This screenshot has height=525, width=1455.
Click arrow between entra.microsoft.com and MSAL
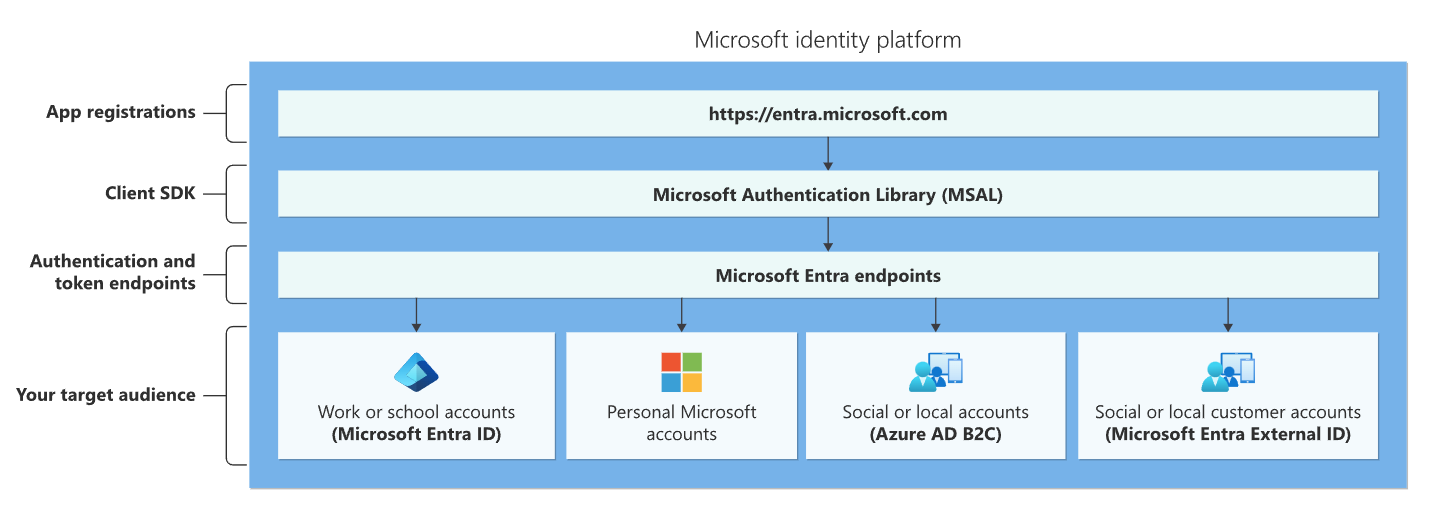pos(828,152)
